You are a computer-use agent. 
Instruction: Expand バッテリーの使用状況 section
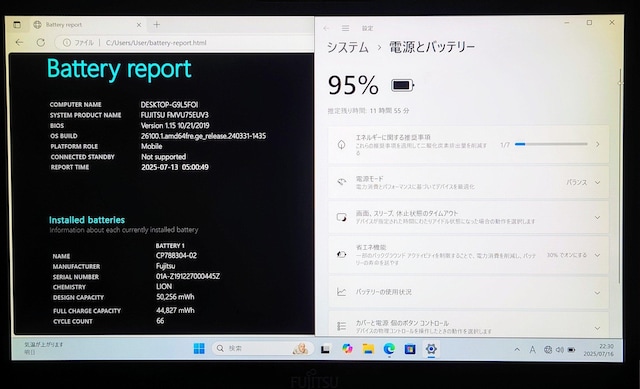[468, 292]
